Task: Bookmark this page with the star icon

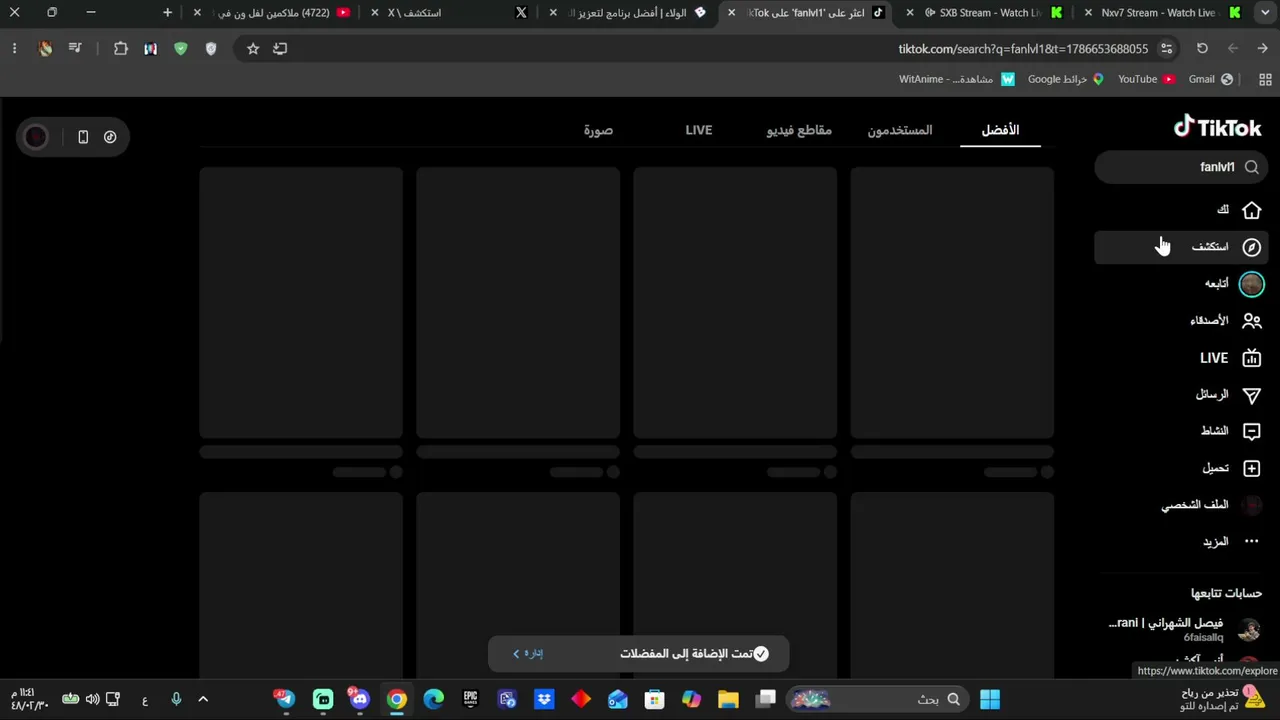Action: [x=253, y=48]
